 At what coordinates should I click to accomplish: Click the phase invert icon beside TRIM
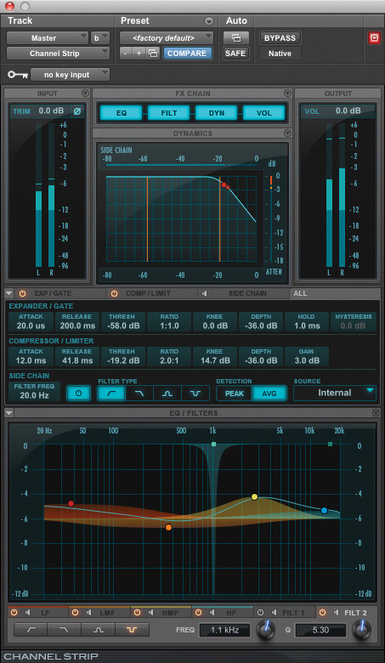pos(77,112)
